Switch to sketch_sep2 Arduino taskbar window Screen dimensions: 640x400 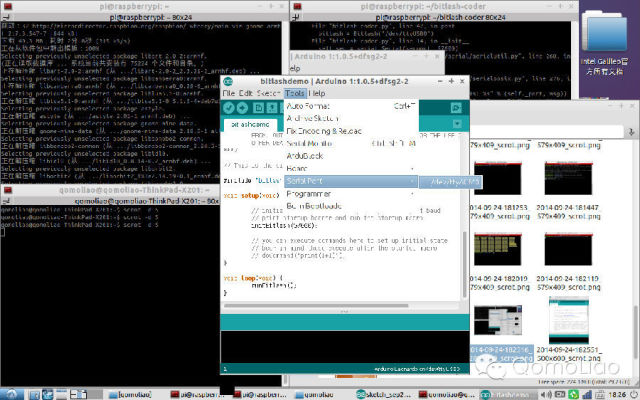click(x=384, y=395)
